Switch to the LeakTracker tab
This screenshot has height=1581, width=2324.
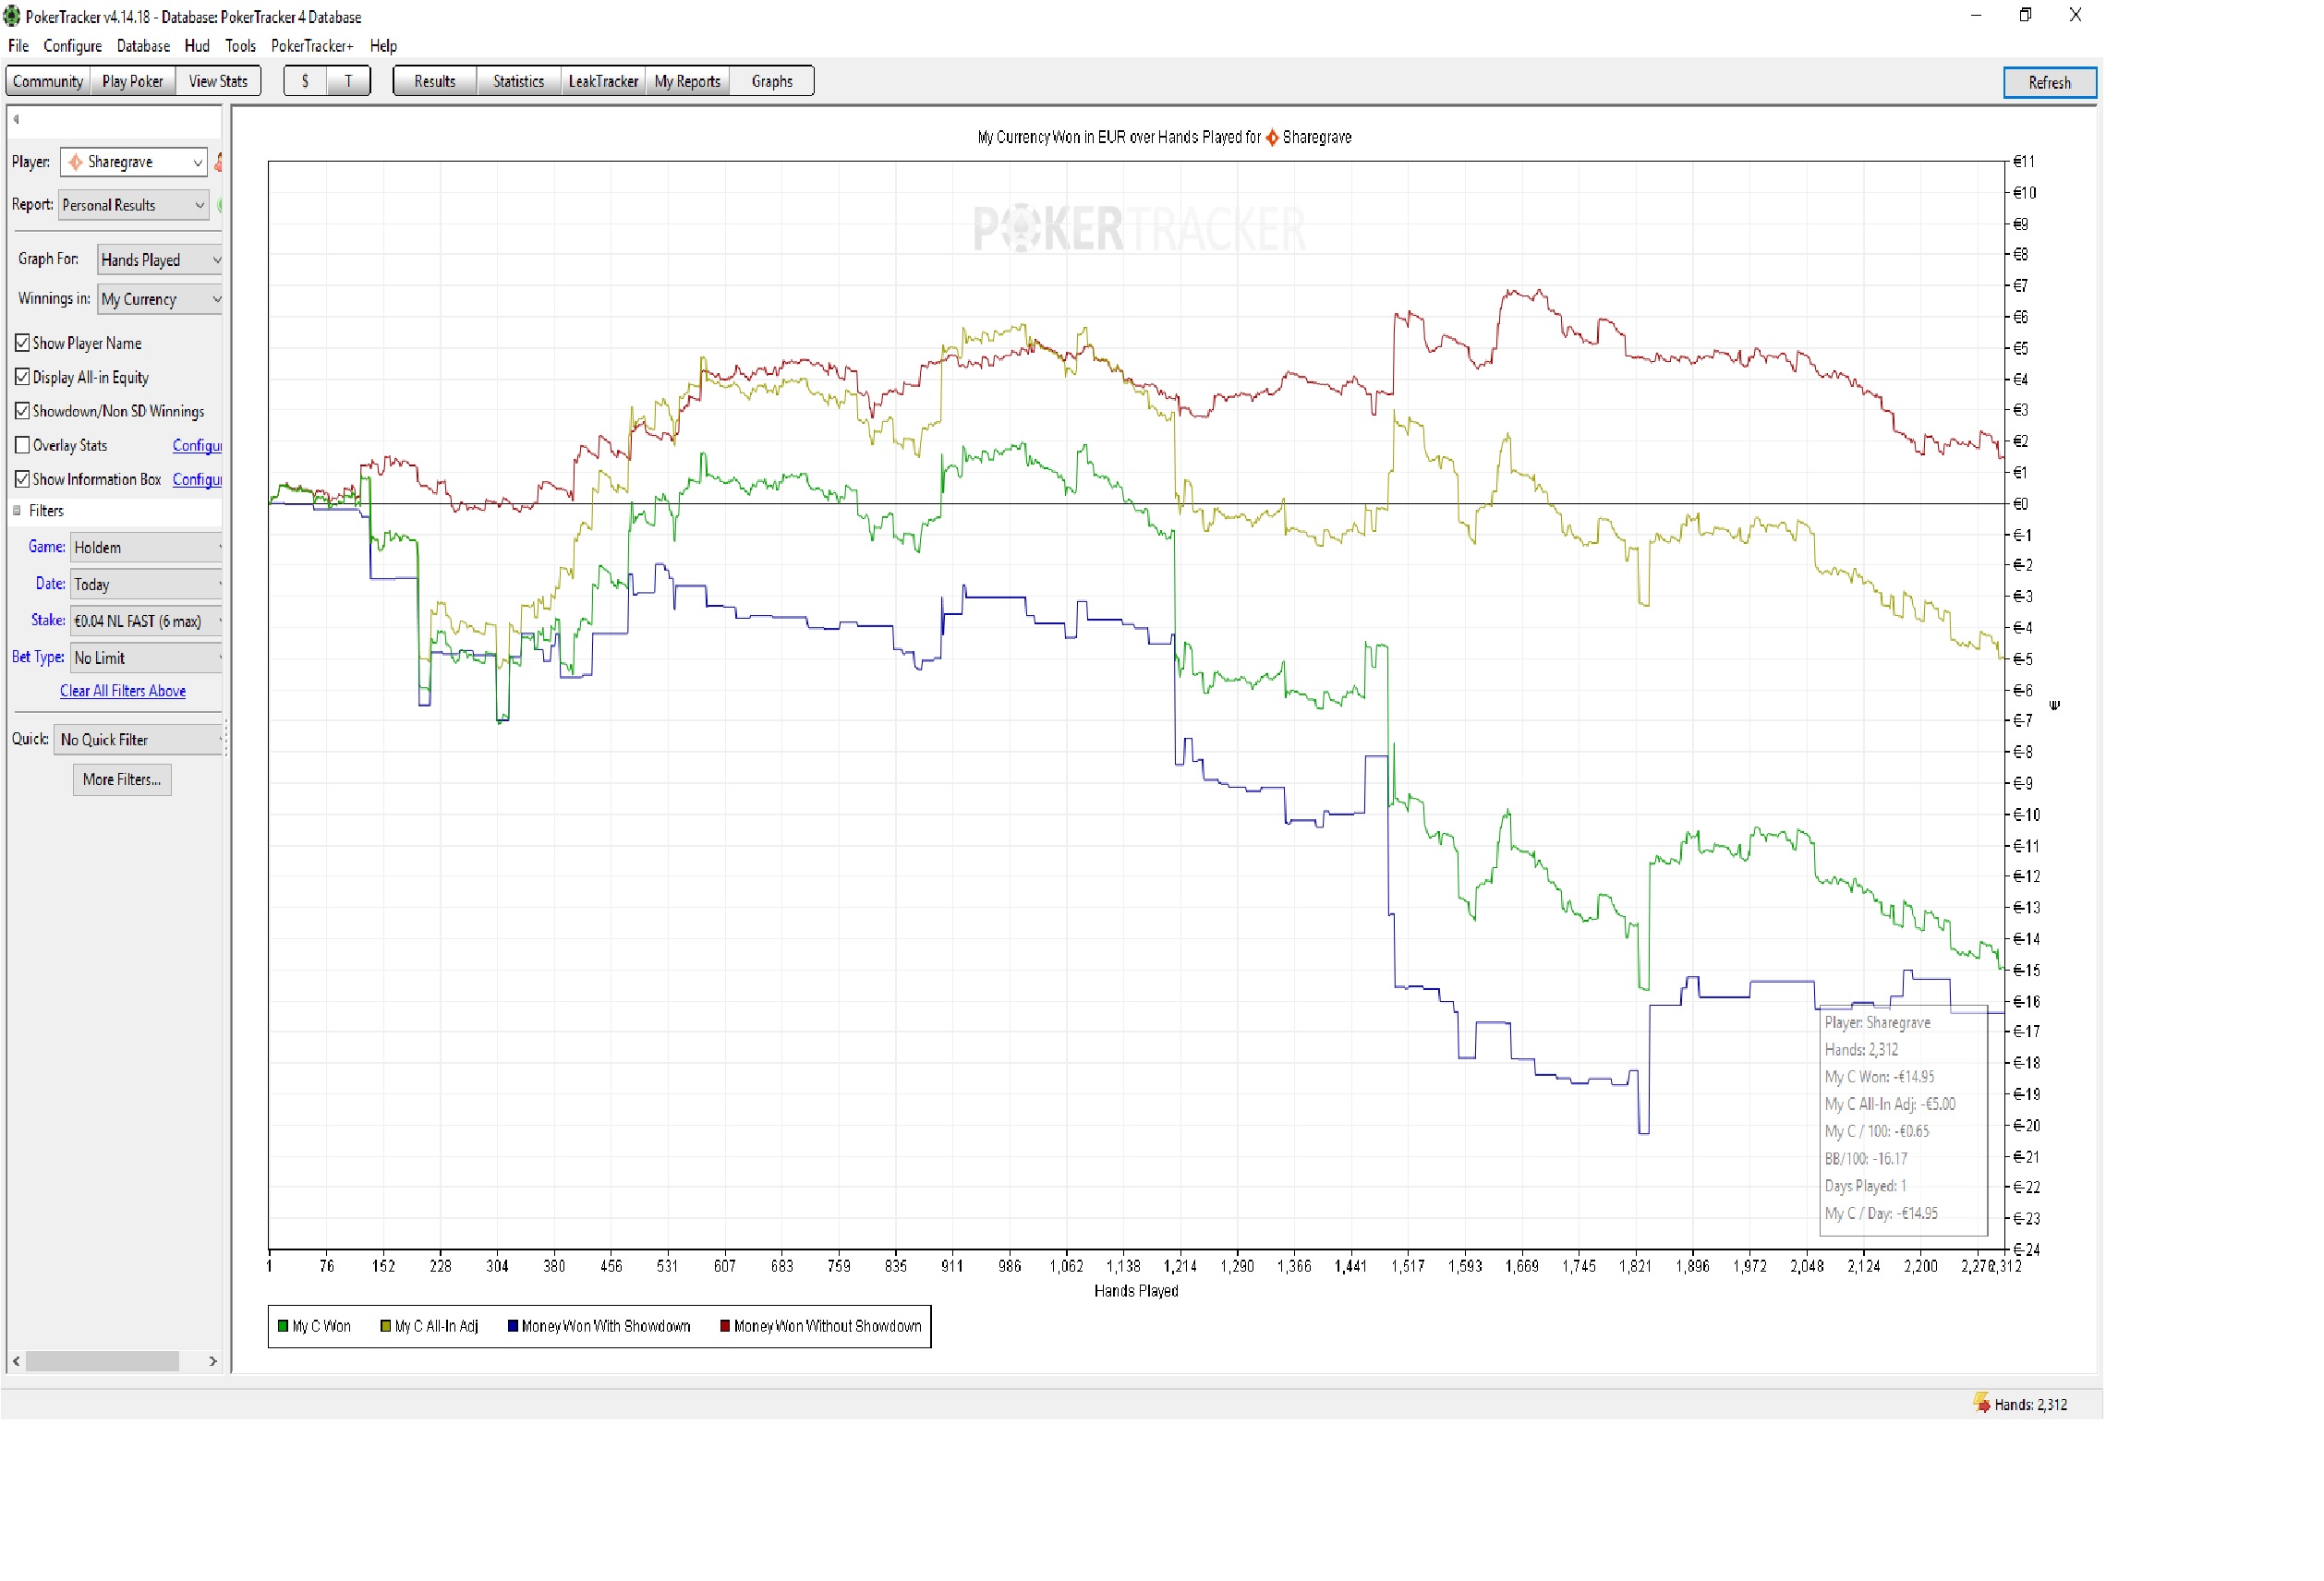coord(603,81)
